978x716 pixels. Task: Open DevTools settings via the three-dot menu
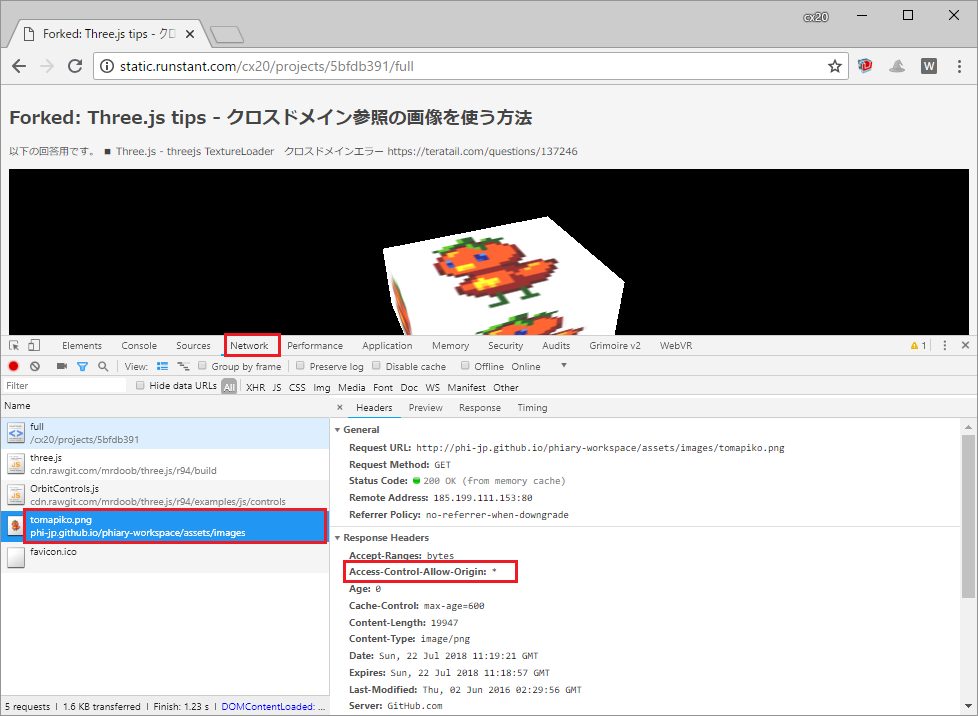click(x=944, y=344)
